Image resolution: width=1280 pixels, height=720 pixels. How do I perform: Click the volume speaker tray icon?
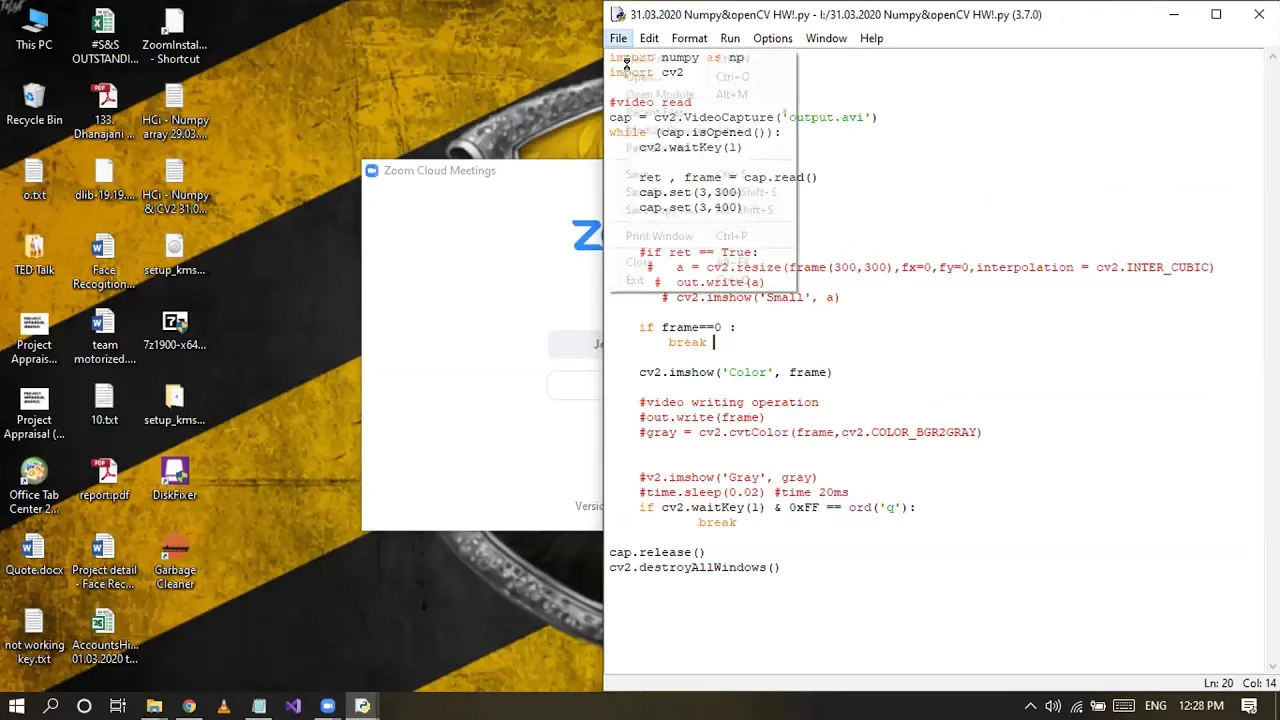click(x=1053, y=706)
